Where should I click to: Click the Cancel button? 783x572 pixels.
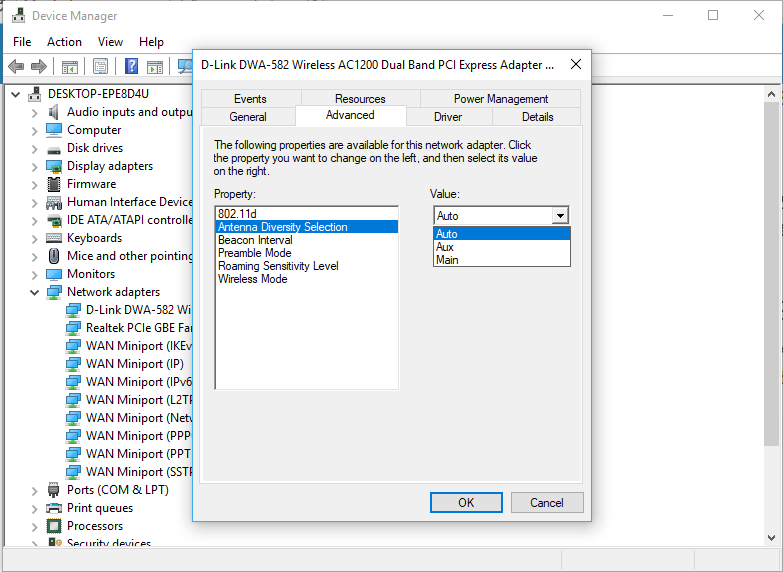[x=547, y=503]
